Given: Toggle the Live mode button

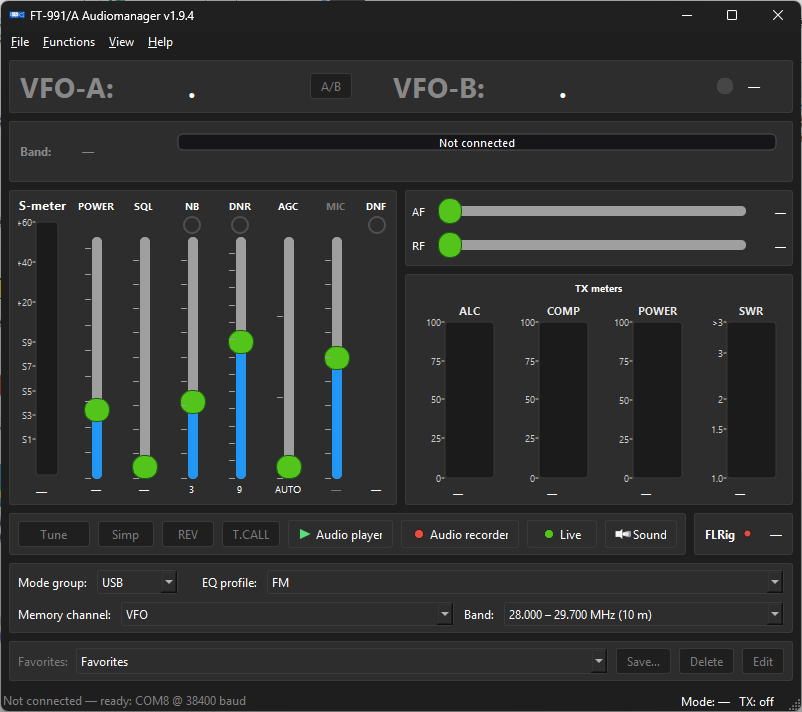Looking at the screenshot, I should click(x=562, y=535).
